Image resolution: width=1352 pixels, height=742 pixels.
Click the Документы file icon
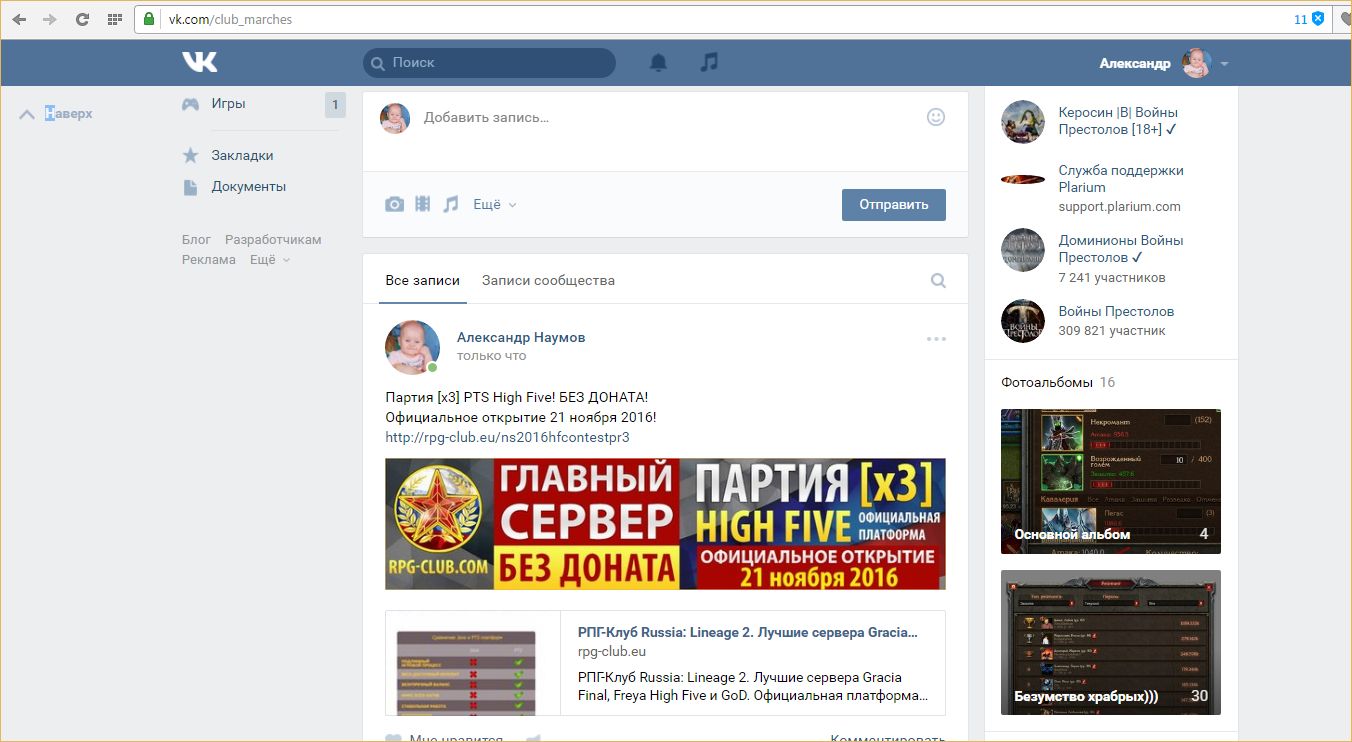click(190, 187)
